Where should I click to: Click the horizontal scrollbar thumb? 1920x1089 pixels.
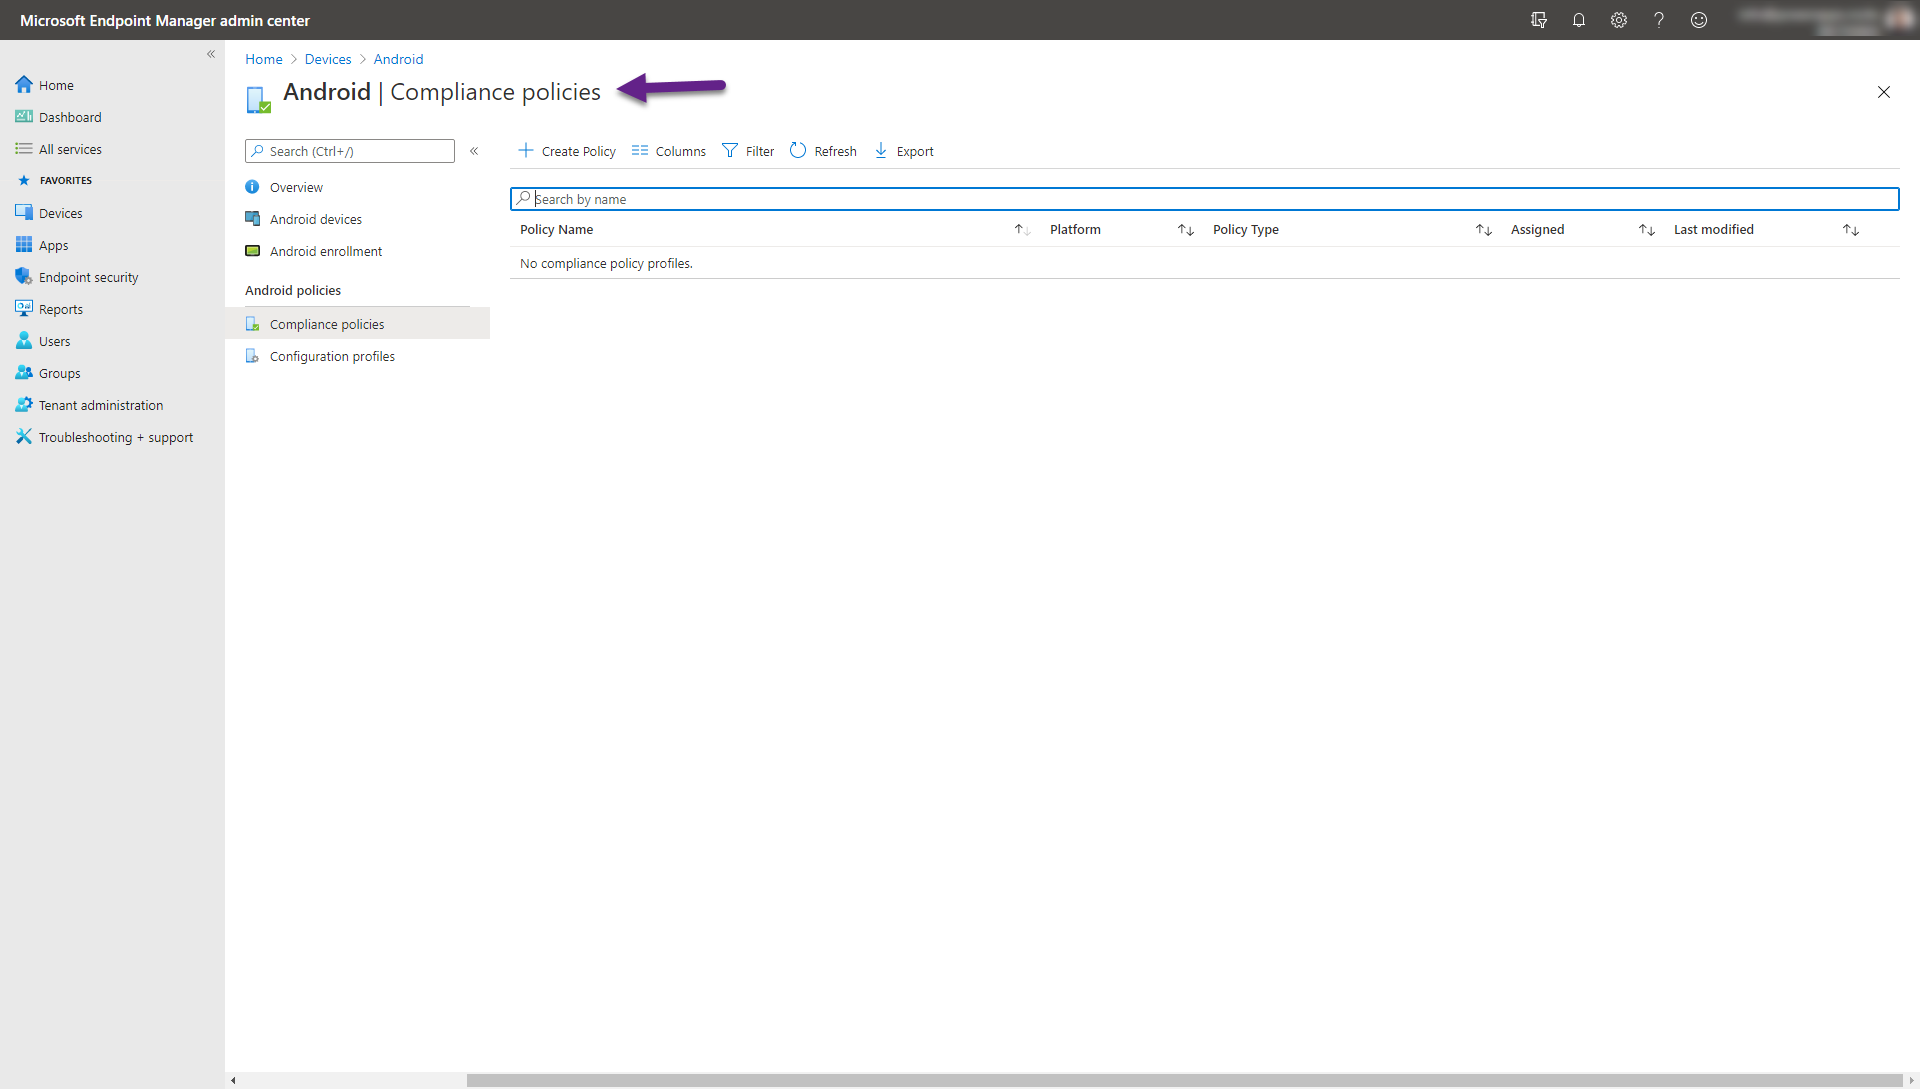tap(1184, 1080)
